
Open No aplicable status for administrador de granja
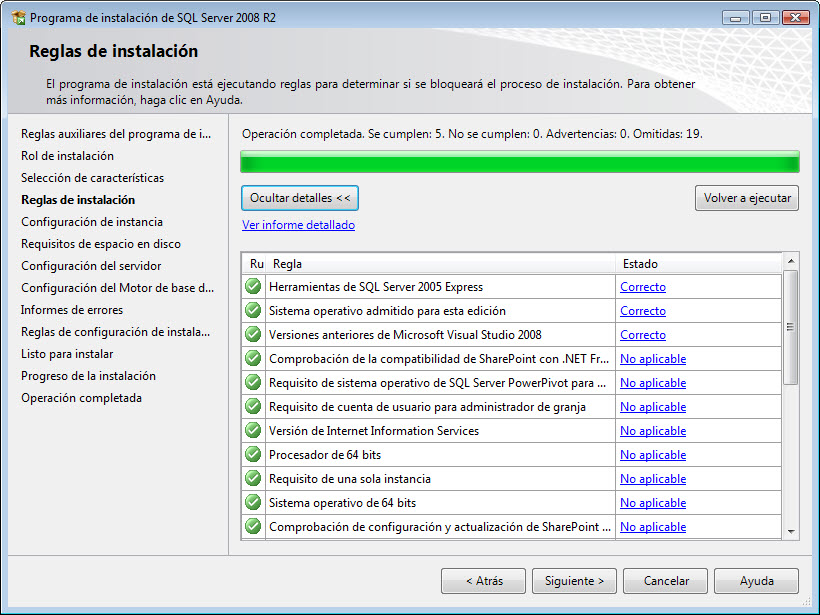(x=653, y=407)
